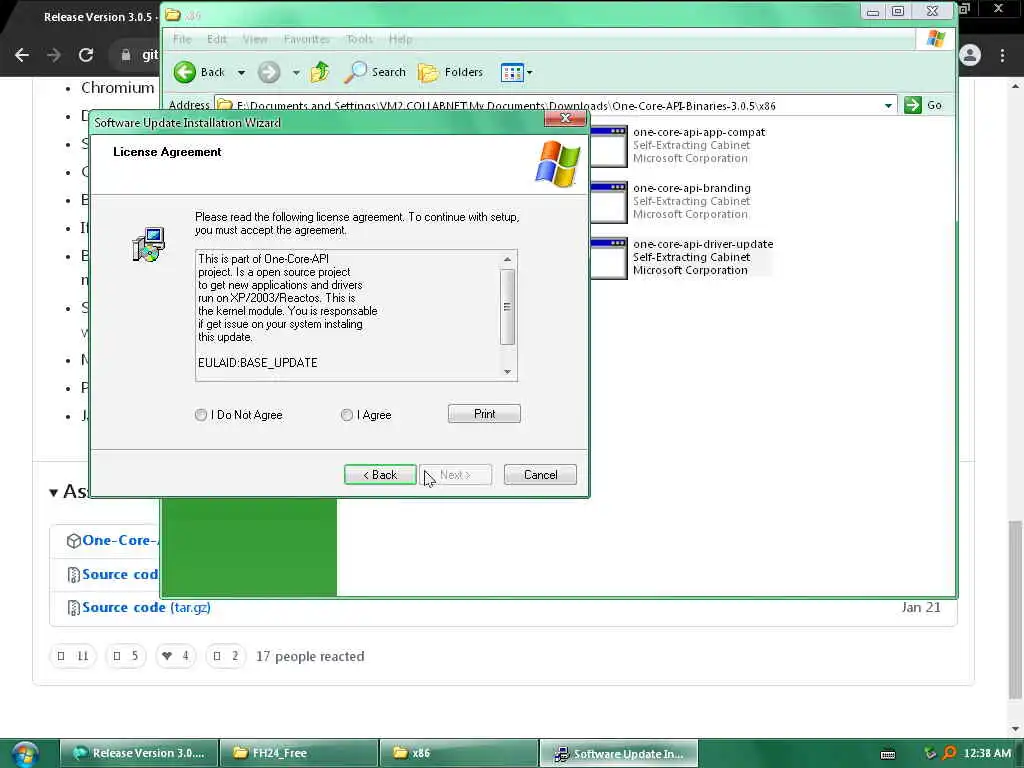Open the Help menu in Explorer
This screenshot has width=1024, height=768.
click(400, 39)
